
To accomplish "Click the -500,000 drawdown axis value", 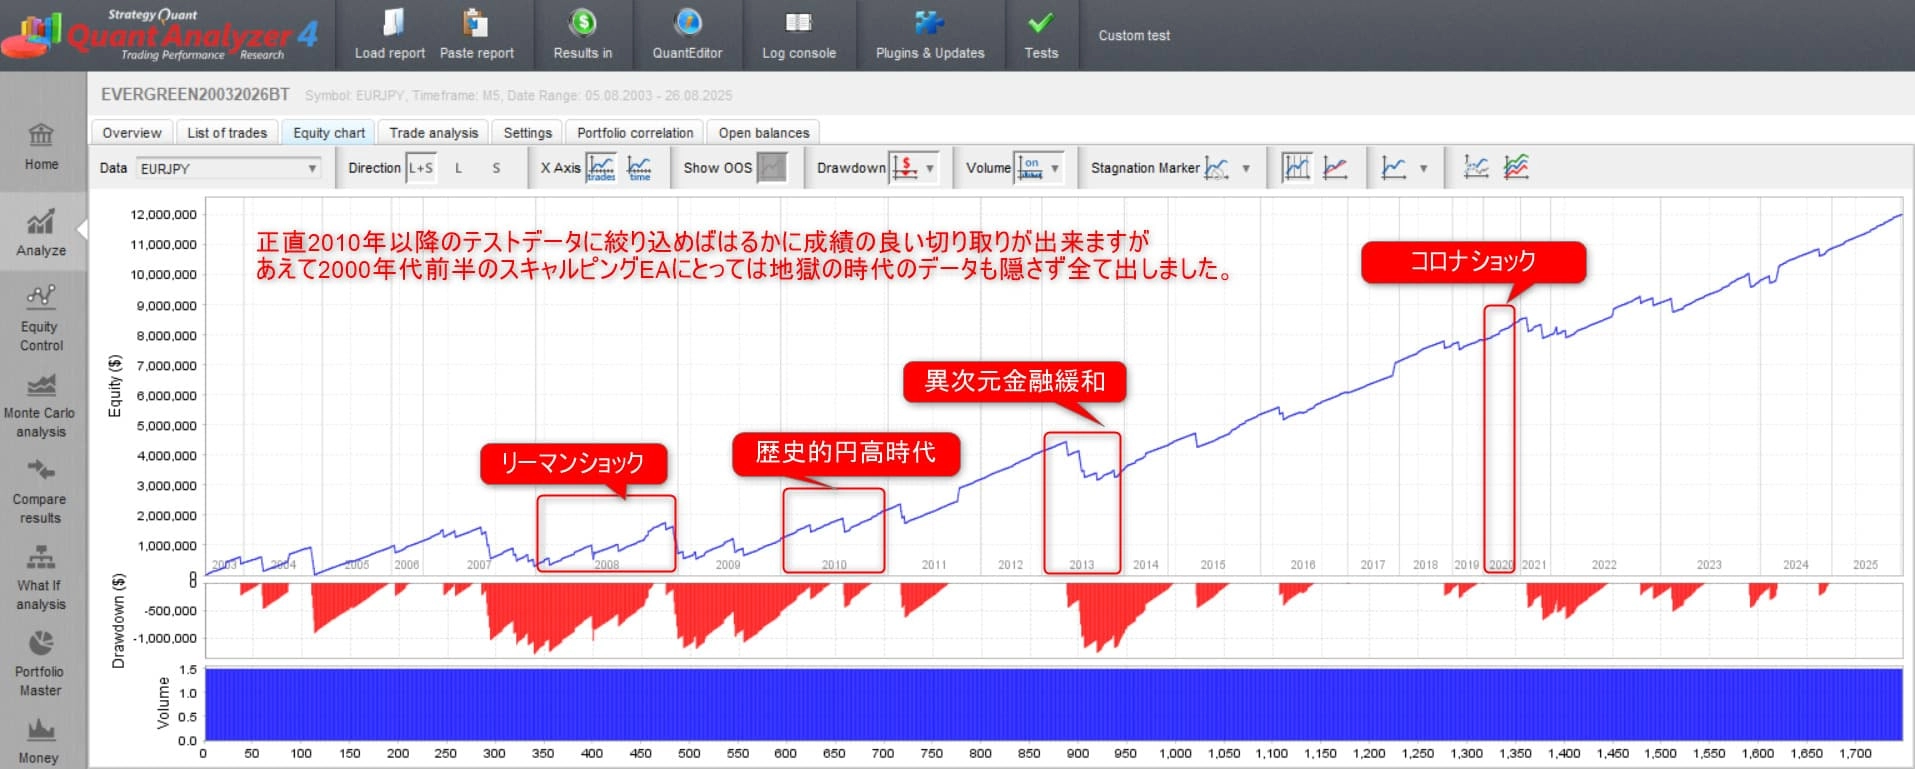I will tap(171, 610).
